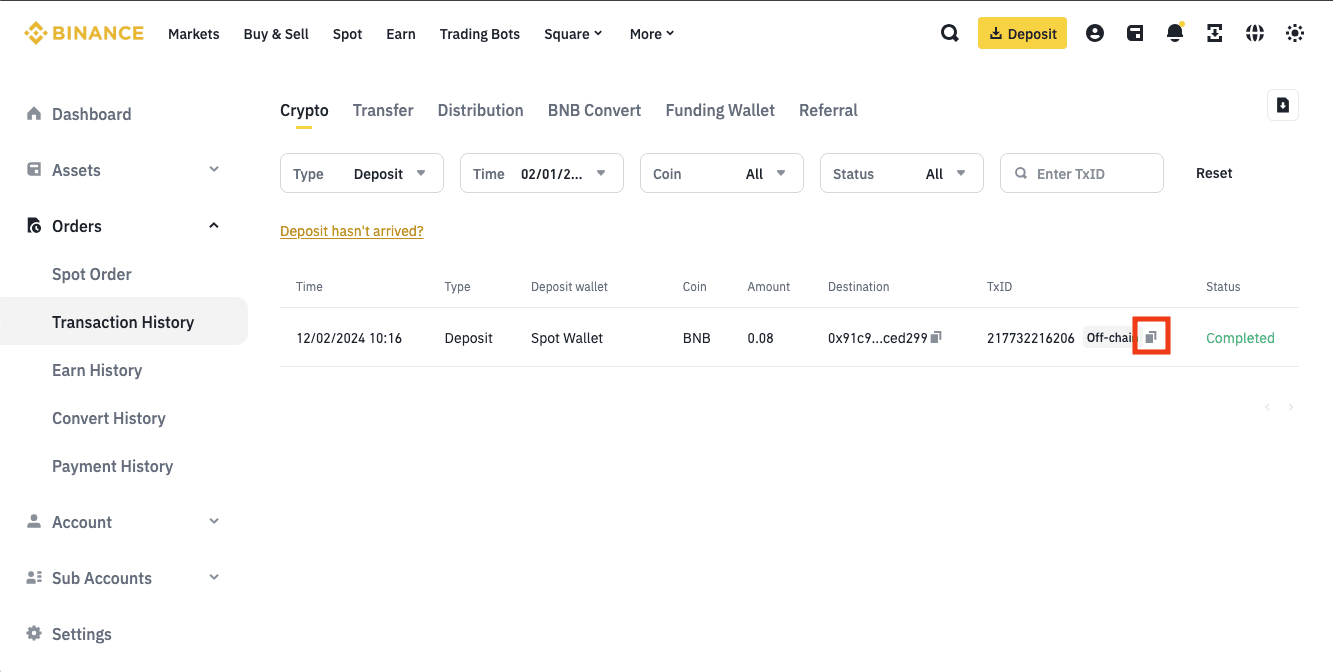1333x672 pixels.
Task: Collapse the Orders sidebar section
Action: coord(214,226)
